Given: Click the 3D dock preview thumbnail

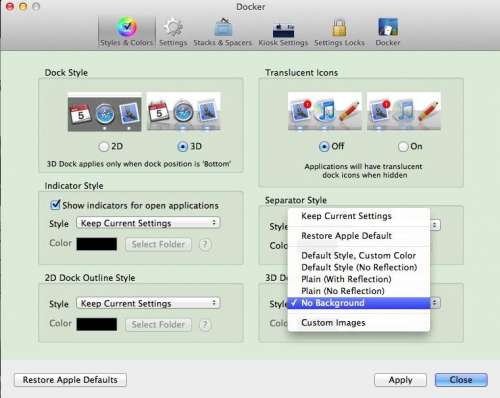Looking at the screenshot, I should pos(184,112).
